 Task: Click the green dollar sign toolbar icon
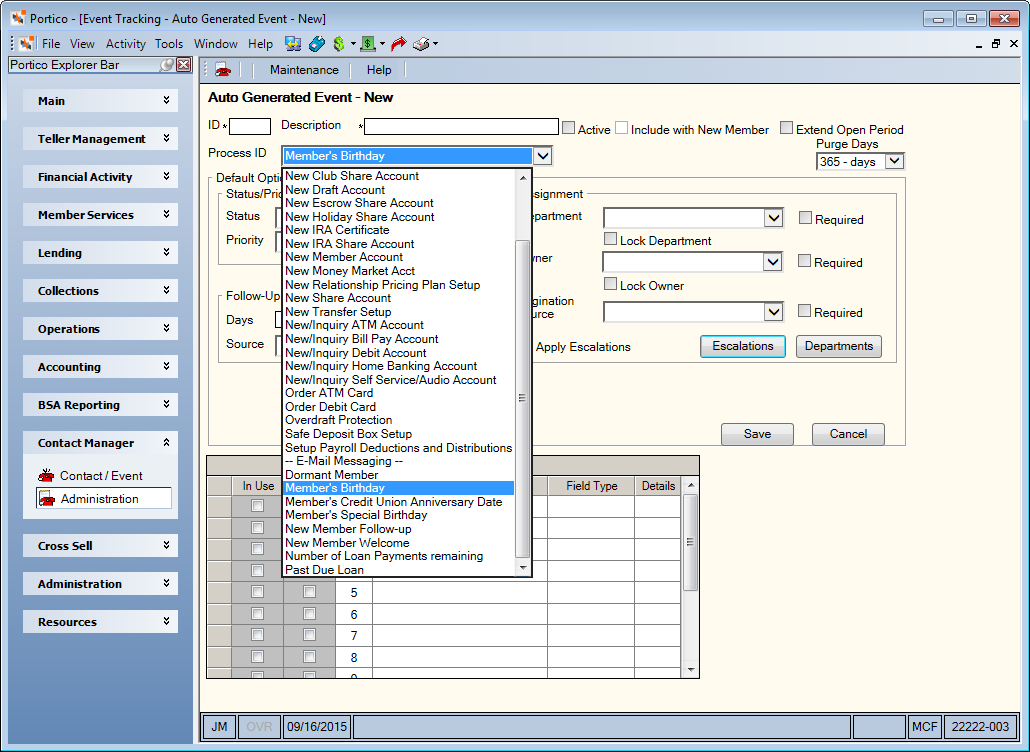click(339, 44)
